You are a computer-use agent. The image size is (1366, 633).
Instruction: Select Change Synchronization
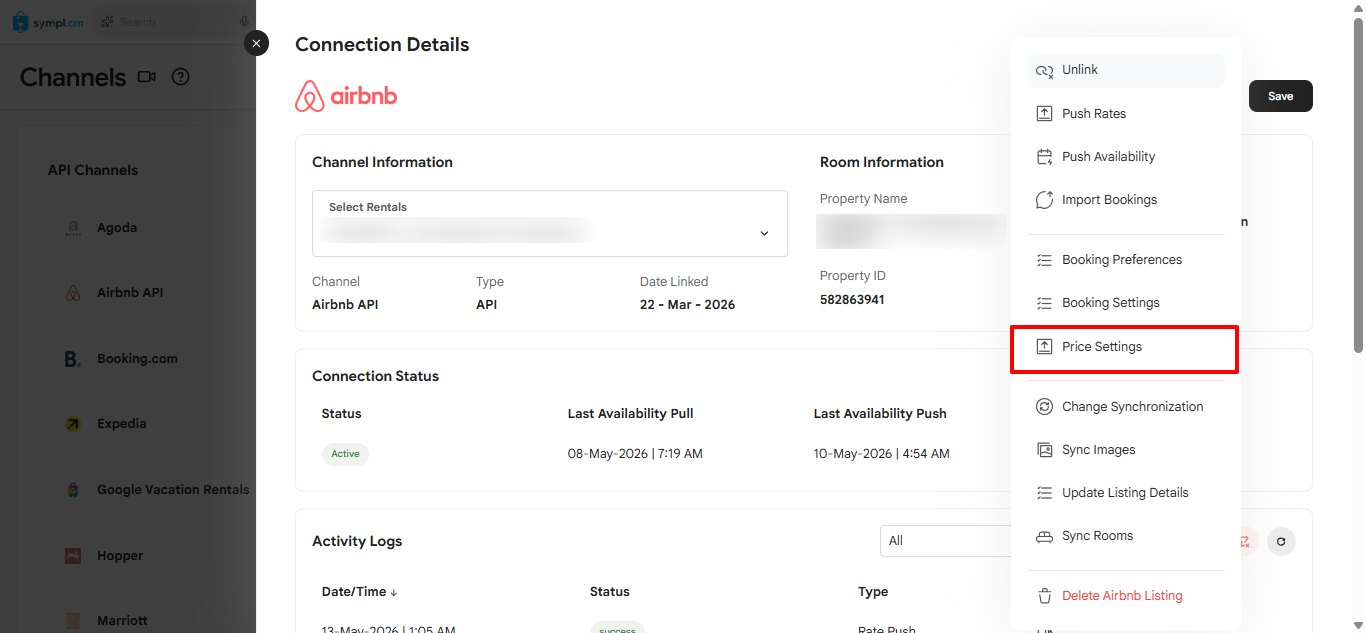[x=1125, y=406]
